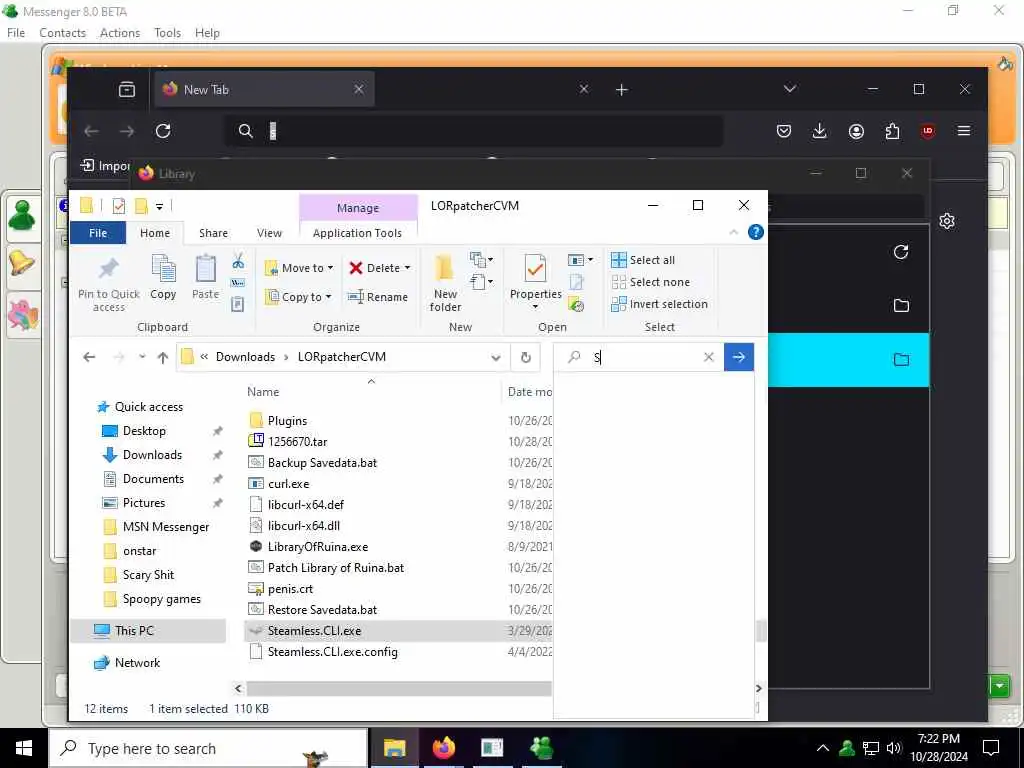Click Invert selection in the ribbon
1024x768 pixels.
tap(660, 304)
